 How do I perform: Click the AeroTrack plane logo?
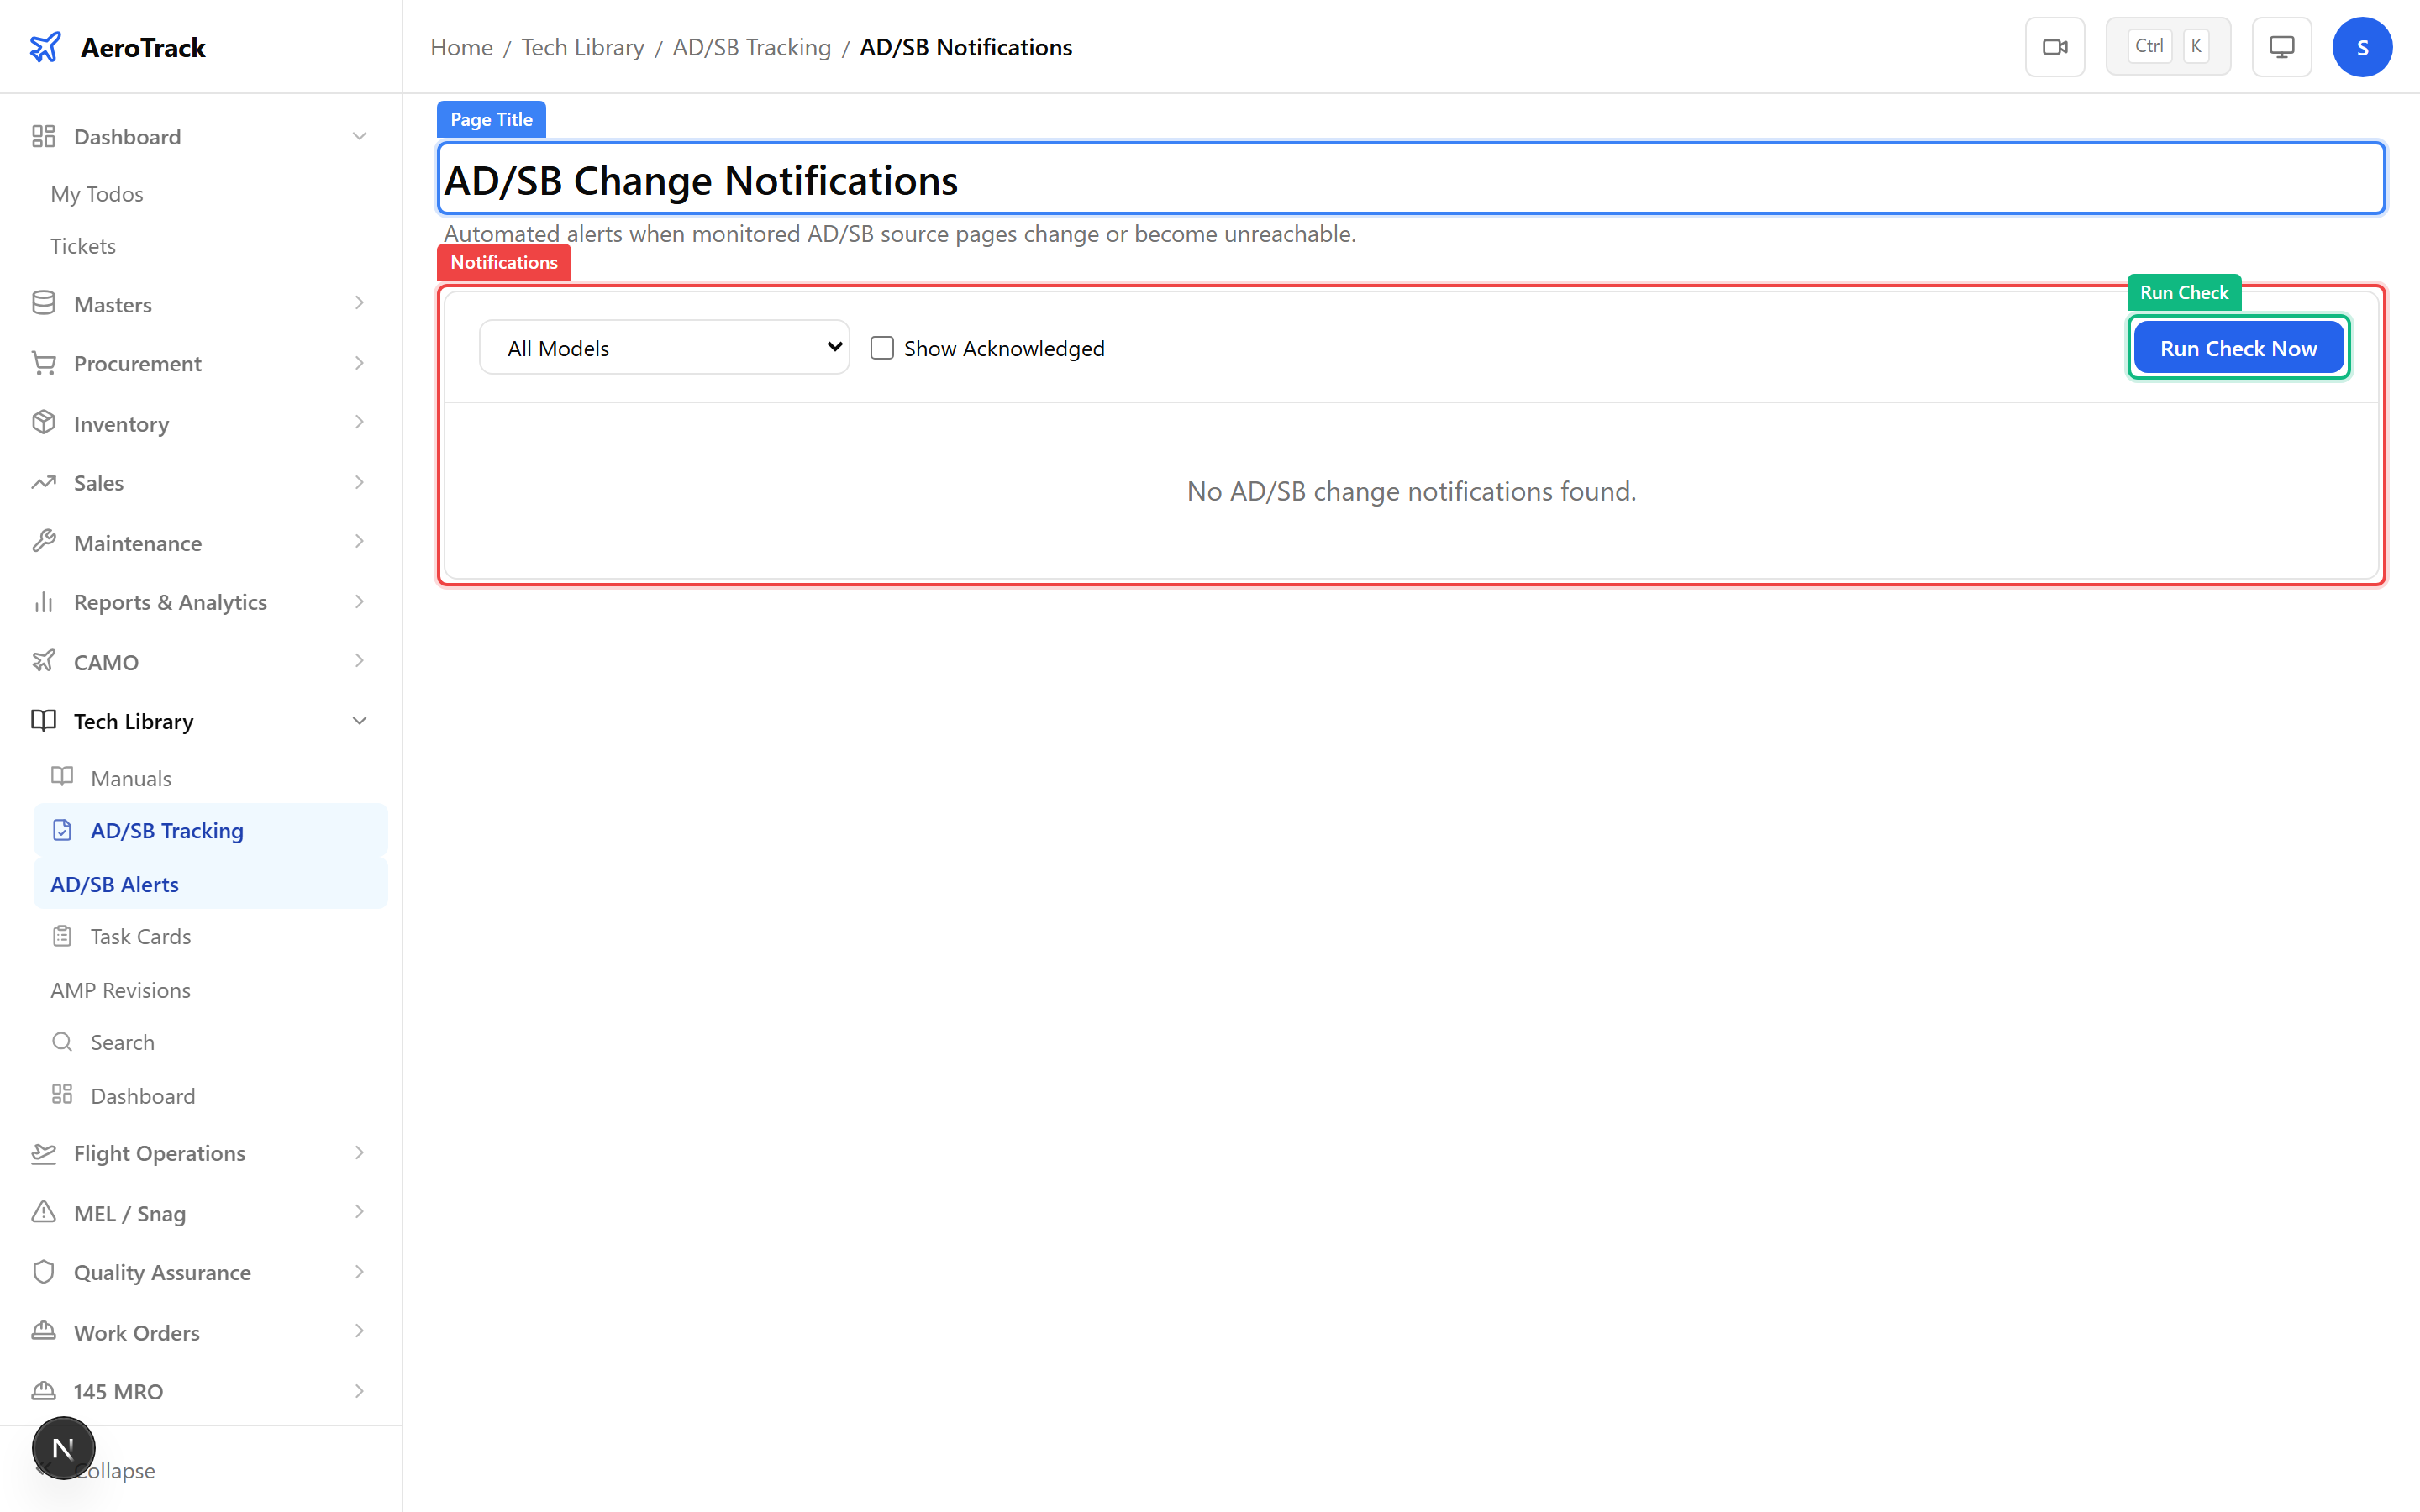45,46
